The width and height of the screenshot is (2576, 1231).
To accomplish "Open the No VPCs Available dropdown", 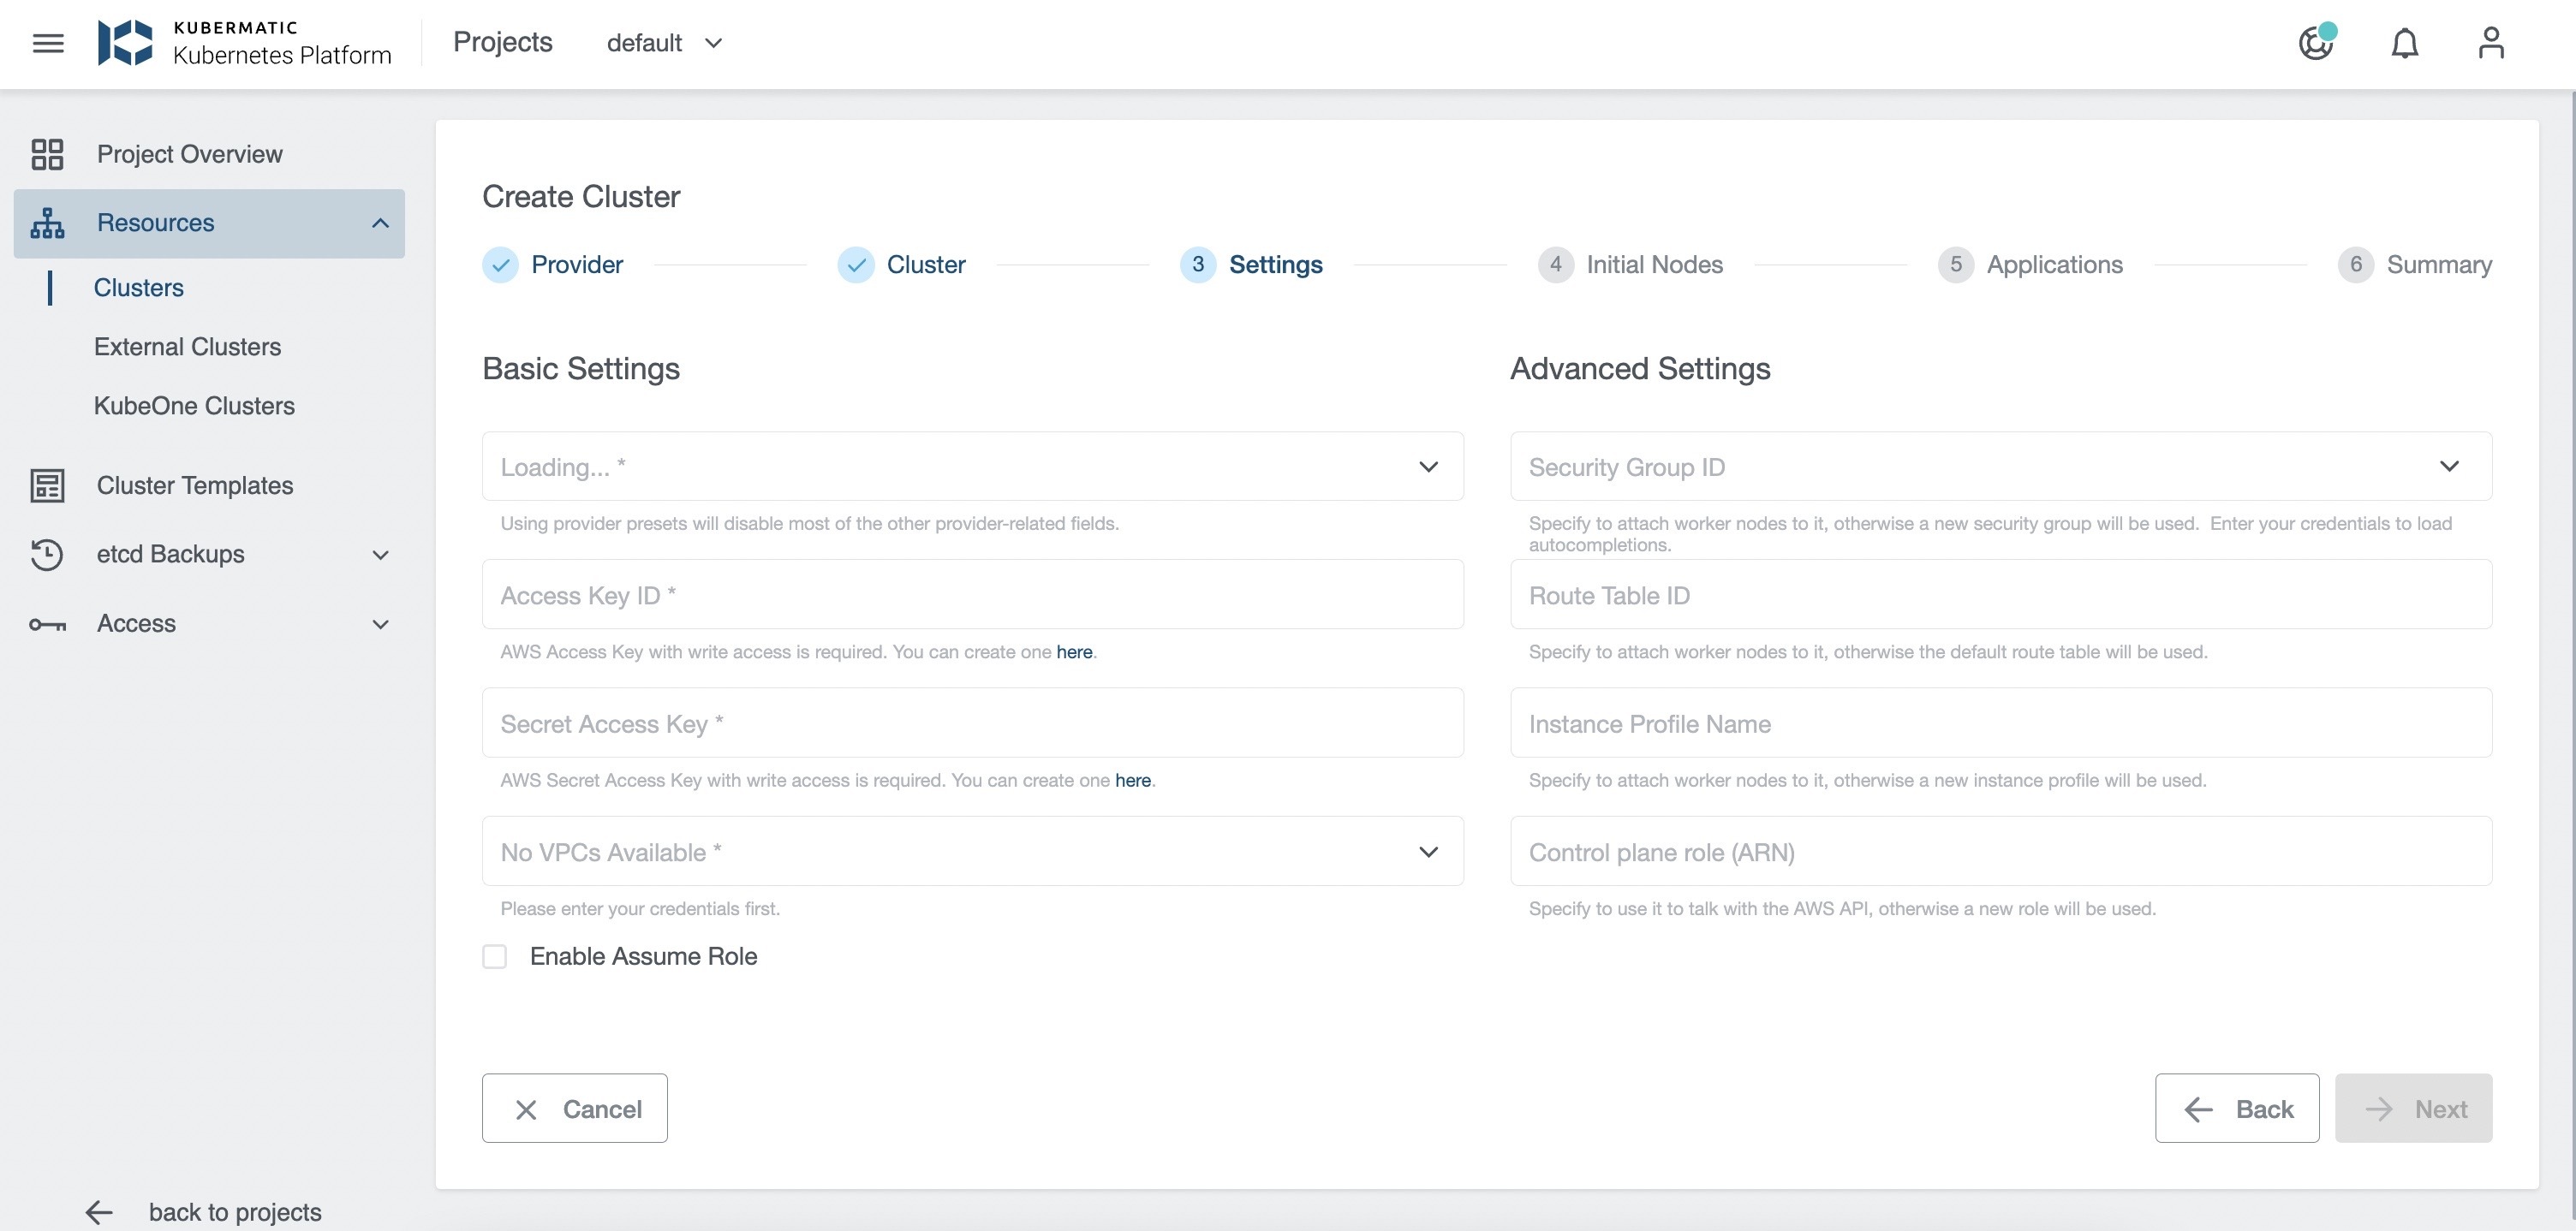I will (x=1428, y=852).
